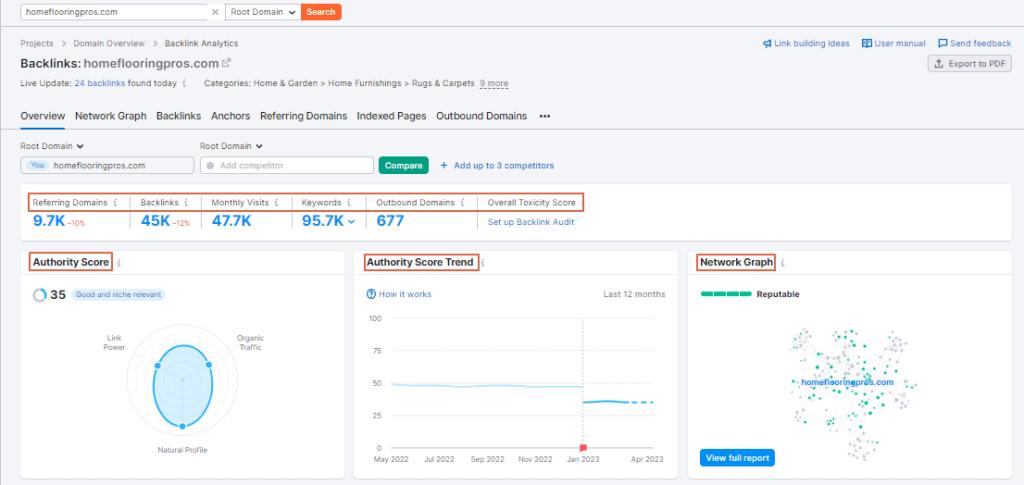Click info icon next to Keywords metric
The width and height of the screenshot is (1024, 485).
click(x=349, y=202)
